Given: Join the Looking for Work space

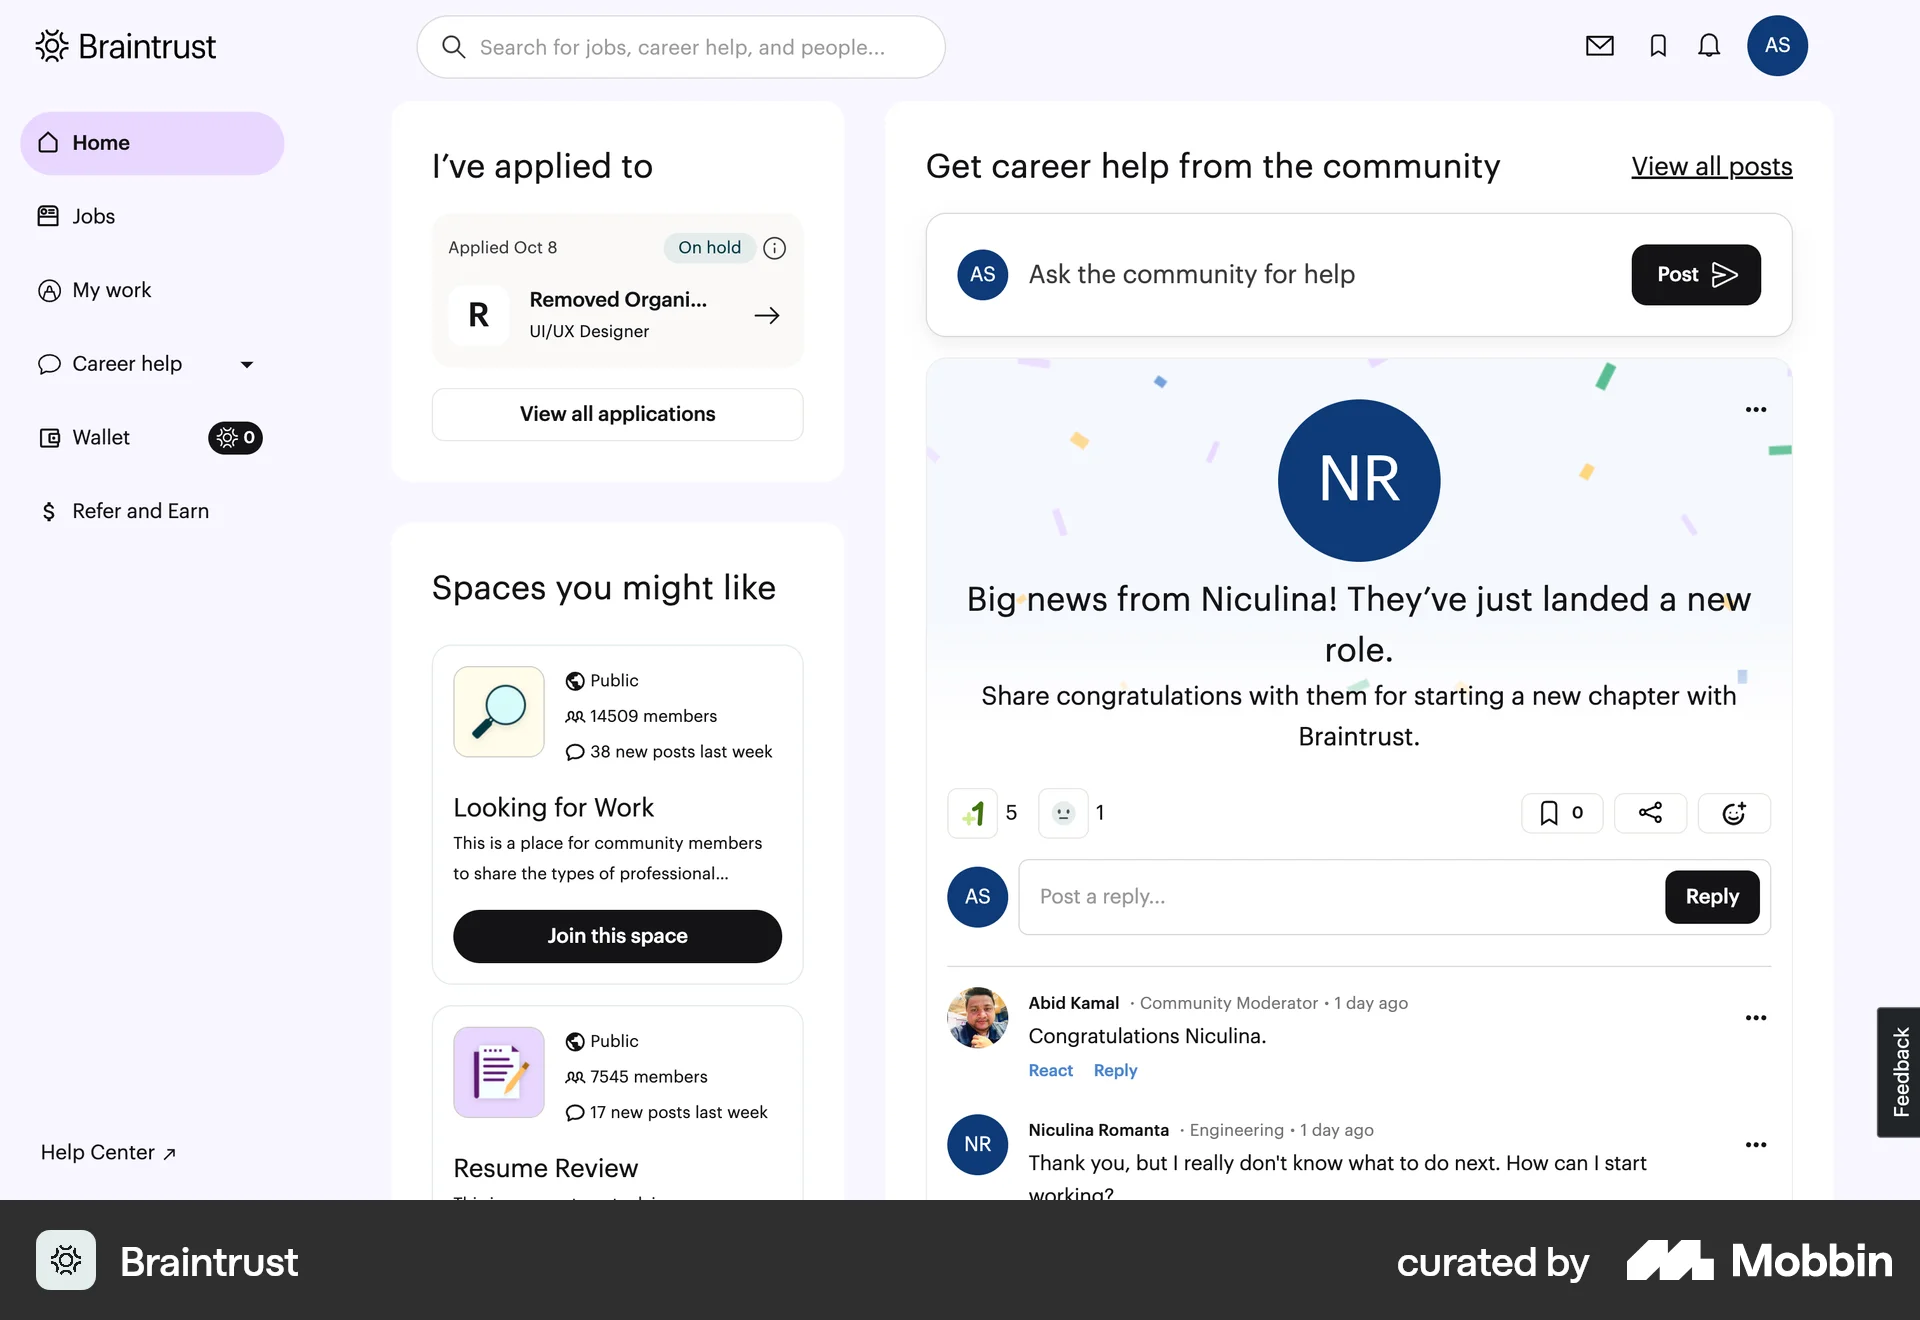Looking at the screenshot, I should pyautogui.click(x=617, y=936).
